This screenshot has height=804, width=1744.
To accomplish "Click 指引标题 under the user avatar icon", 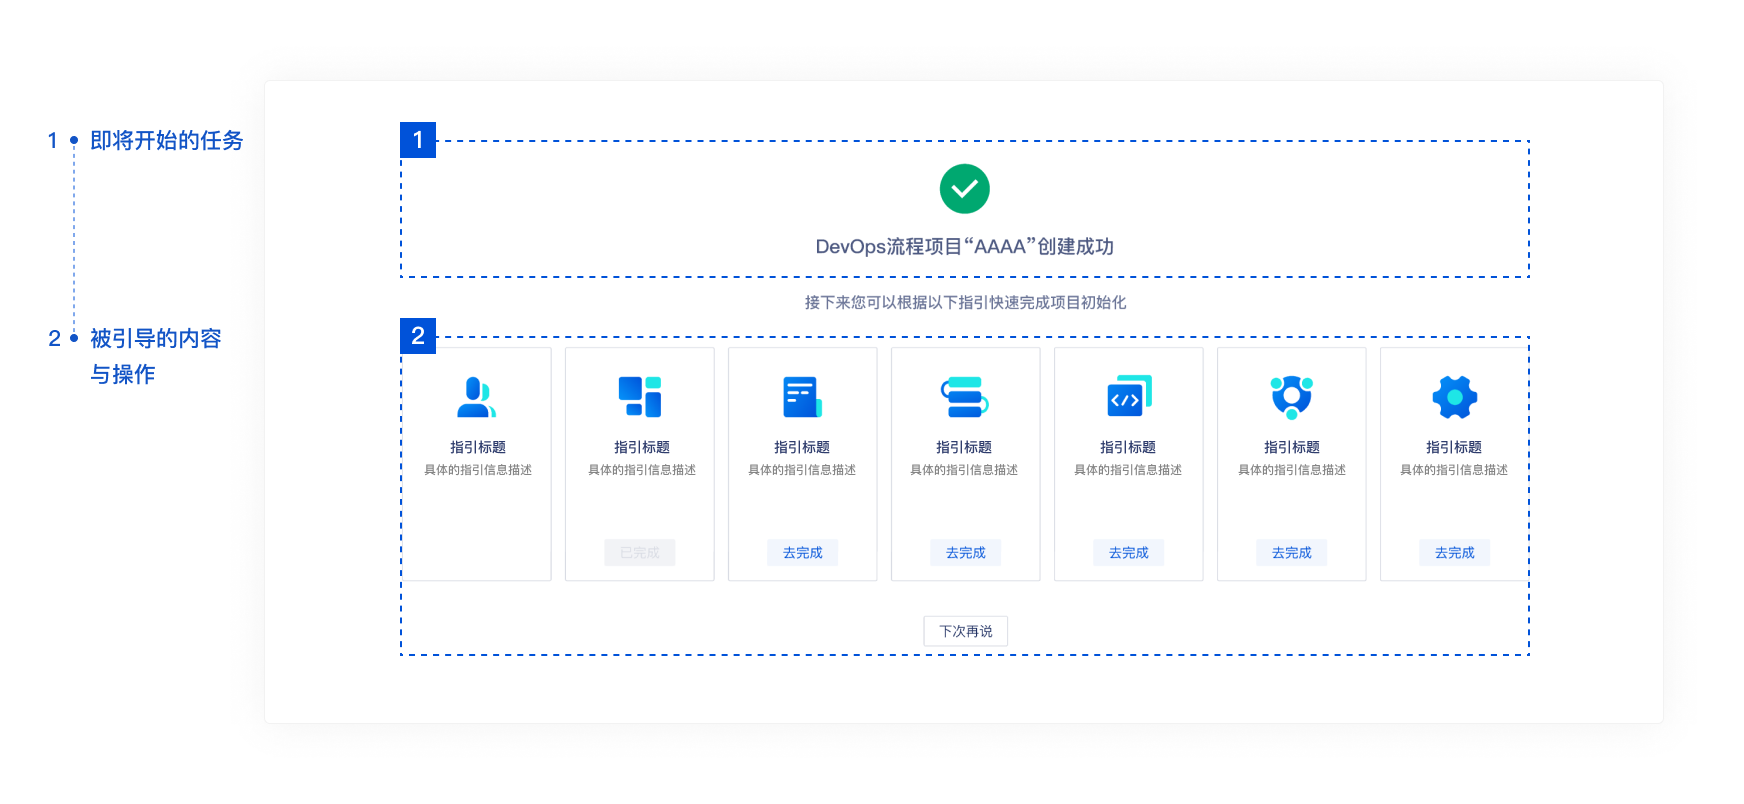I will pos(478,447).
